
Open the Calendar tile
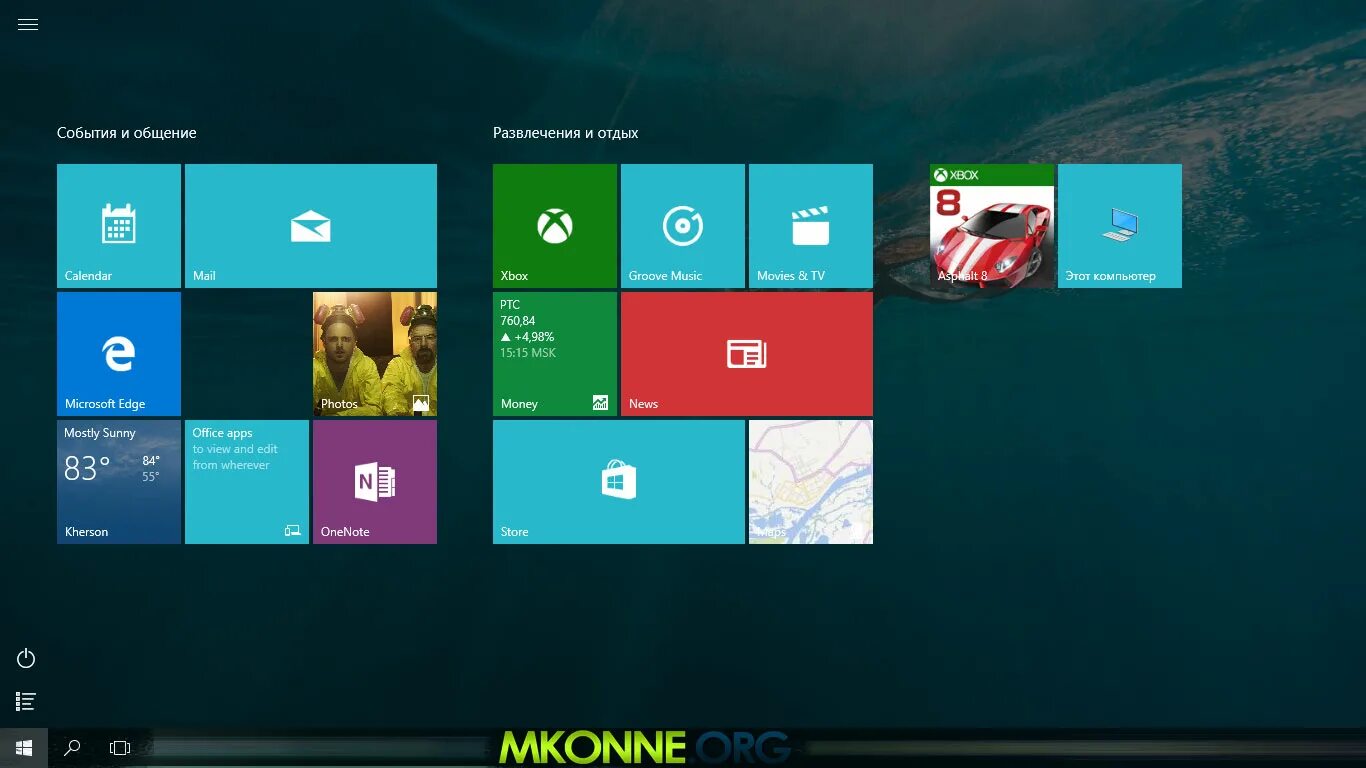pos(119,226)
